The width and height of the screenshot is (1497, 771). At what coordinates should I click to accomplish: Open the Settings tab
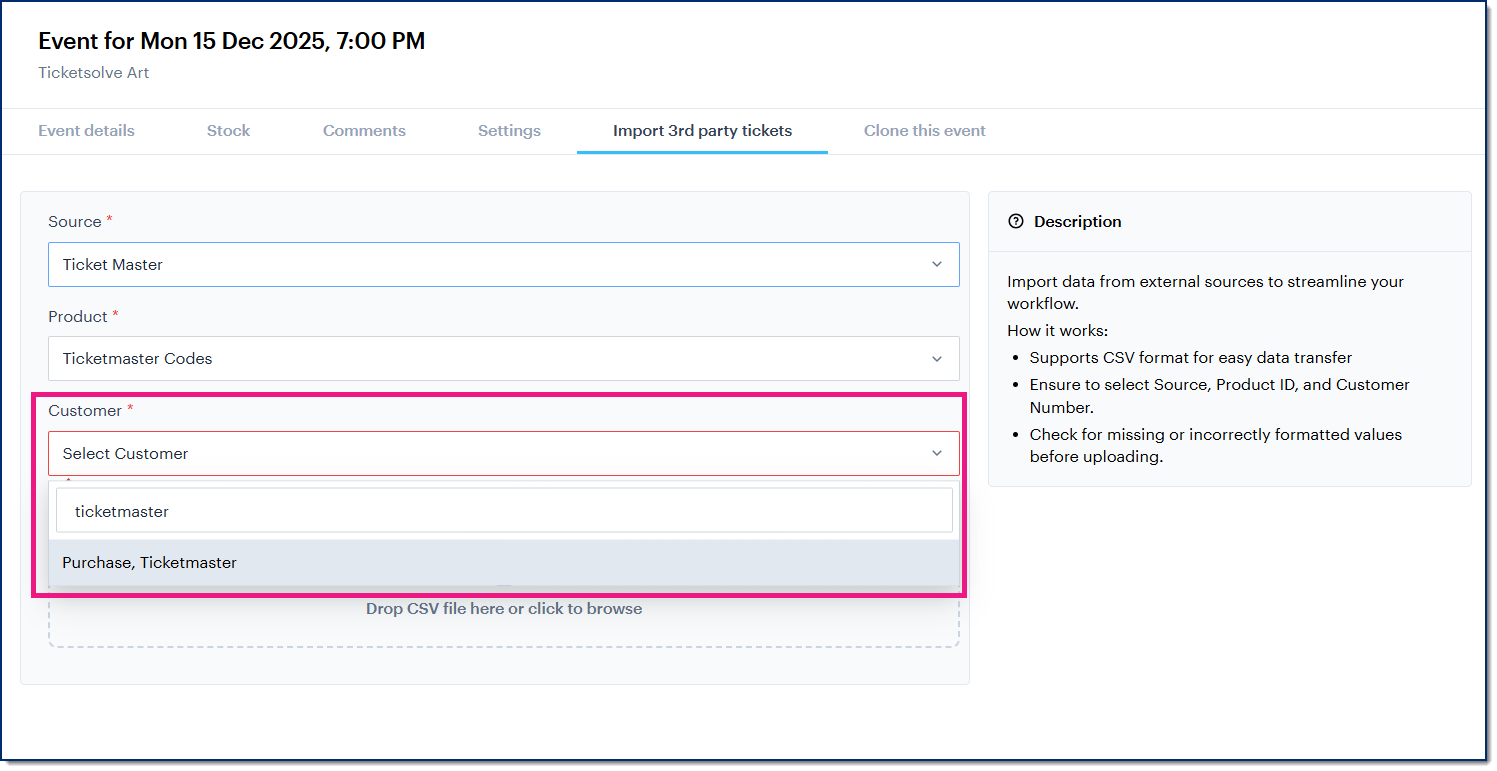[509, 131]
